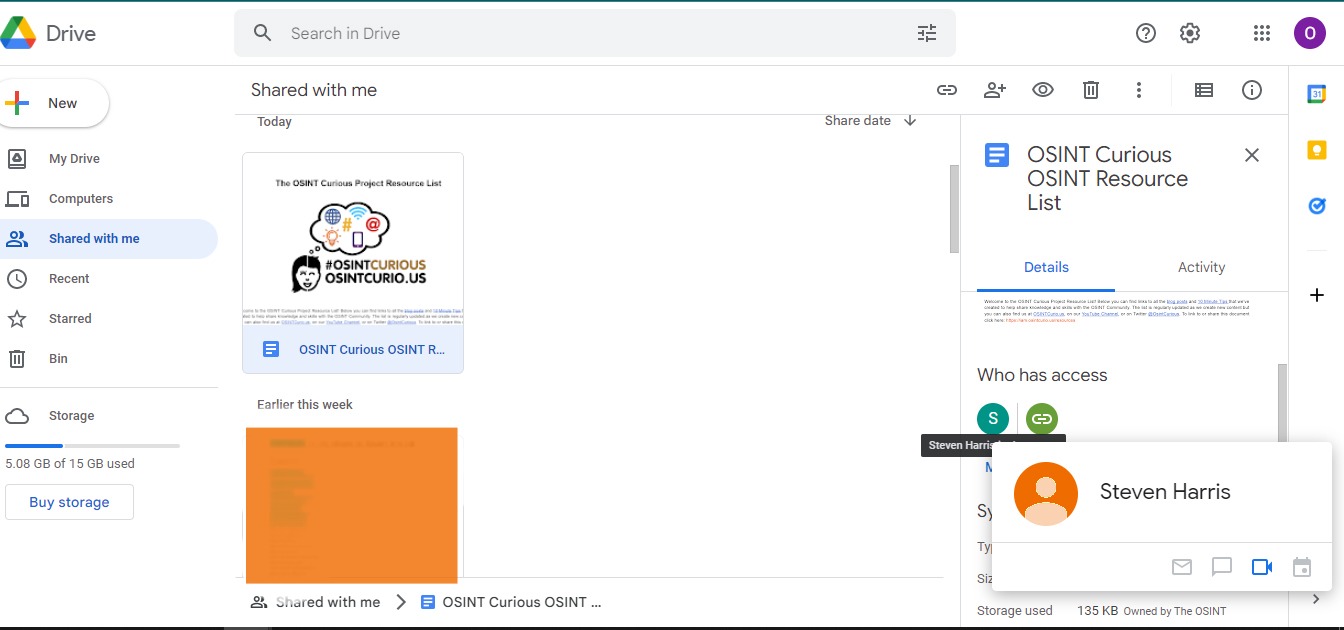Viewport: 1344px width, 630px height.
Task: Click Shared with me in breadcrumb
Action: 328,602
